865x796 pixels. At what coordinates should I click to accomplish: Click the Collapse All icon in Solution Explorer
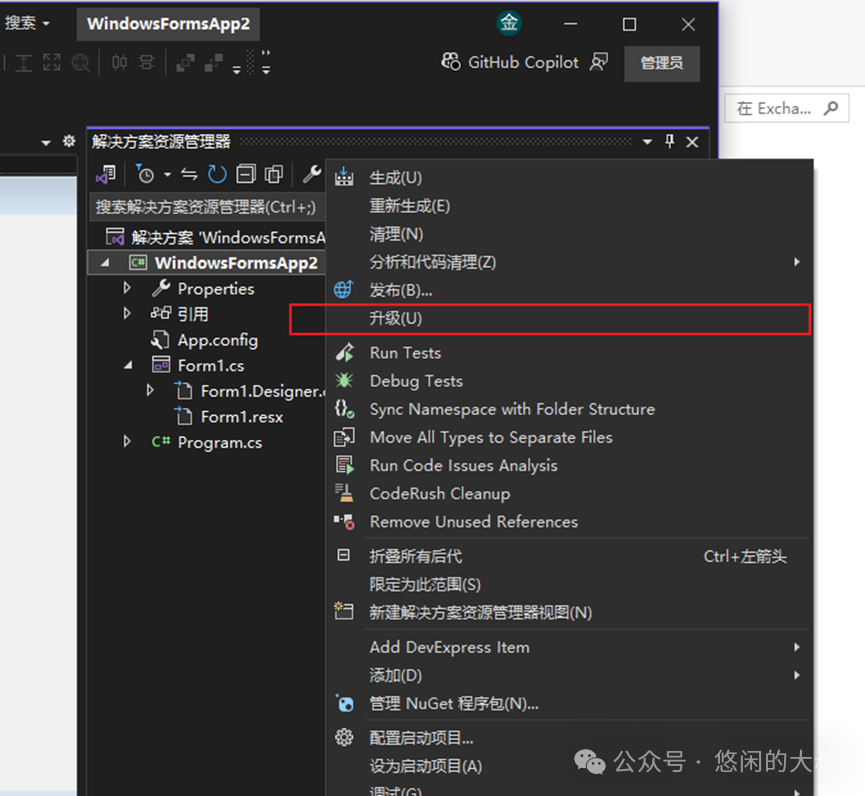pyautogui.click(x=246, y=175)
